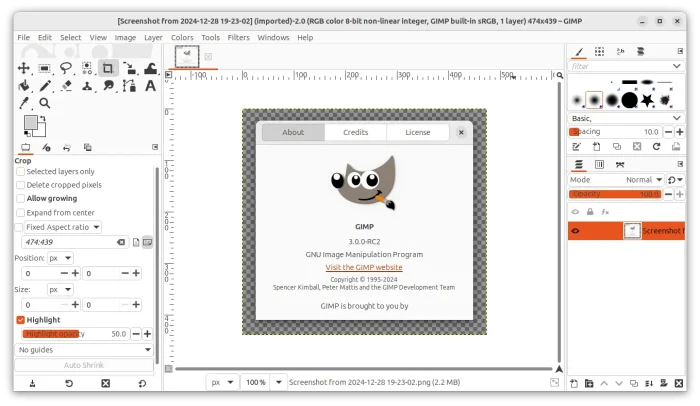Select the Clone stamp tool

pyautogui.click(x=87, y=86)
